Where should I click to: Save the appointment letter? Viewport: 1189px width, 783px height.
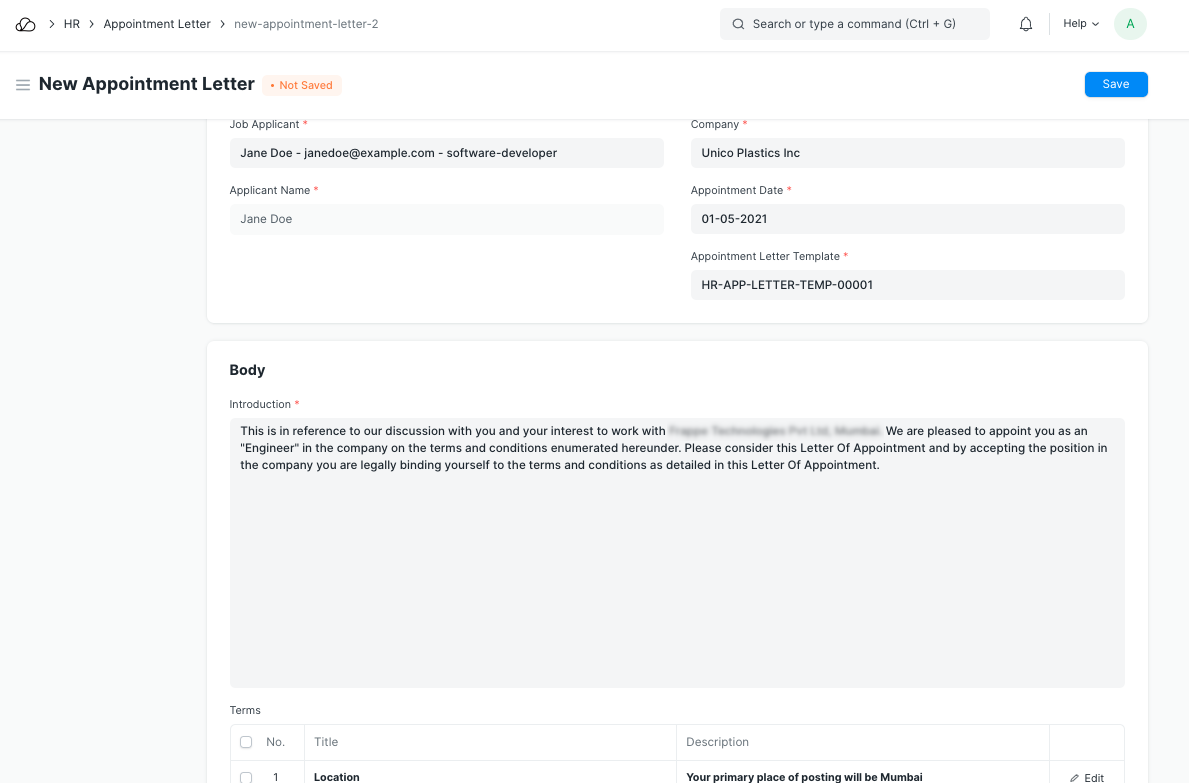pos(1115,84)
